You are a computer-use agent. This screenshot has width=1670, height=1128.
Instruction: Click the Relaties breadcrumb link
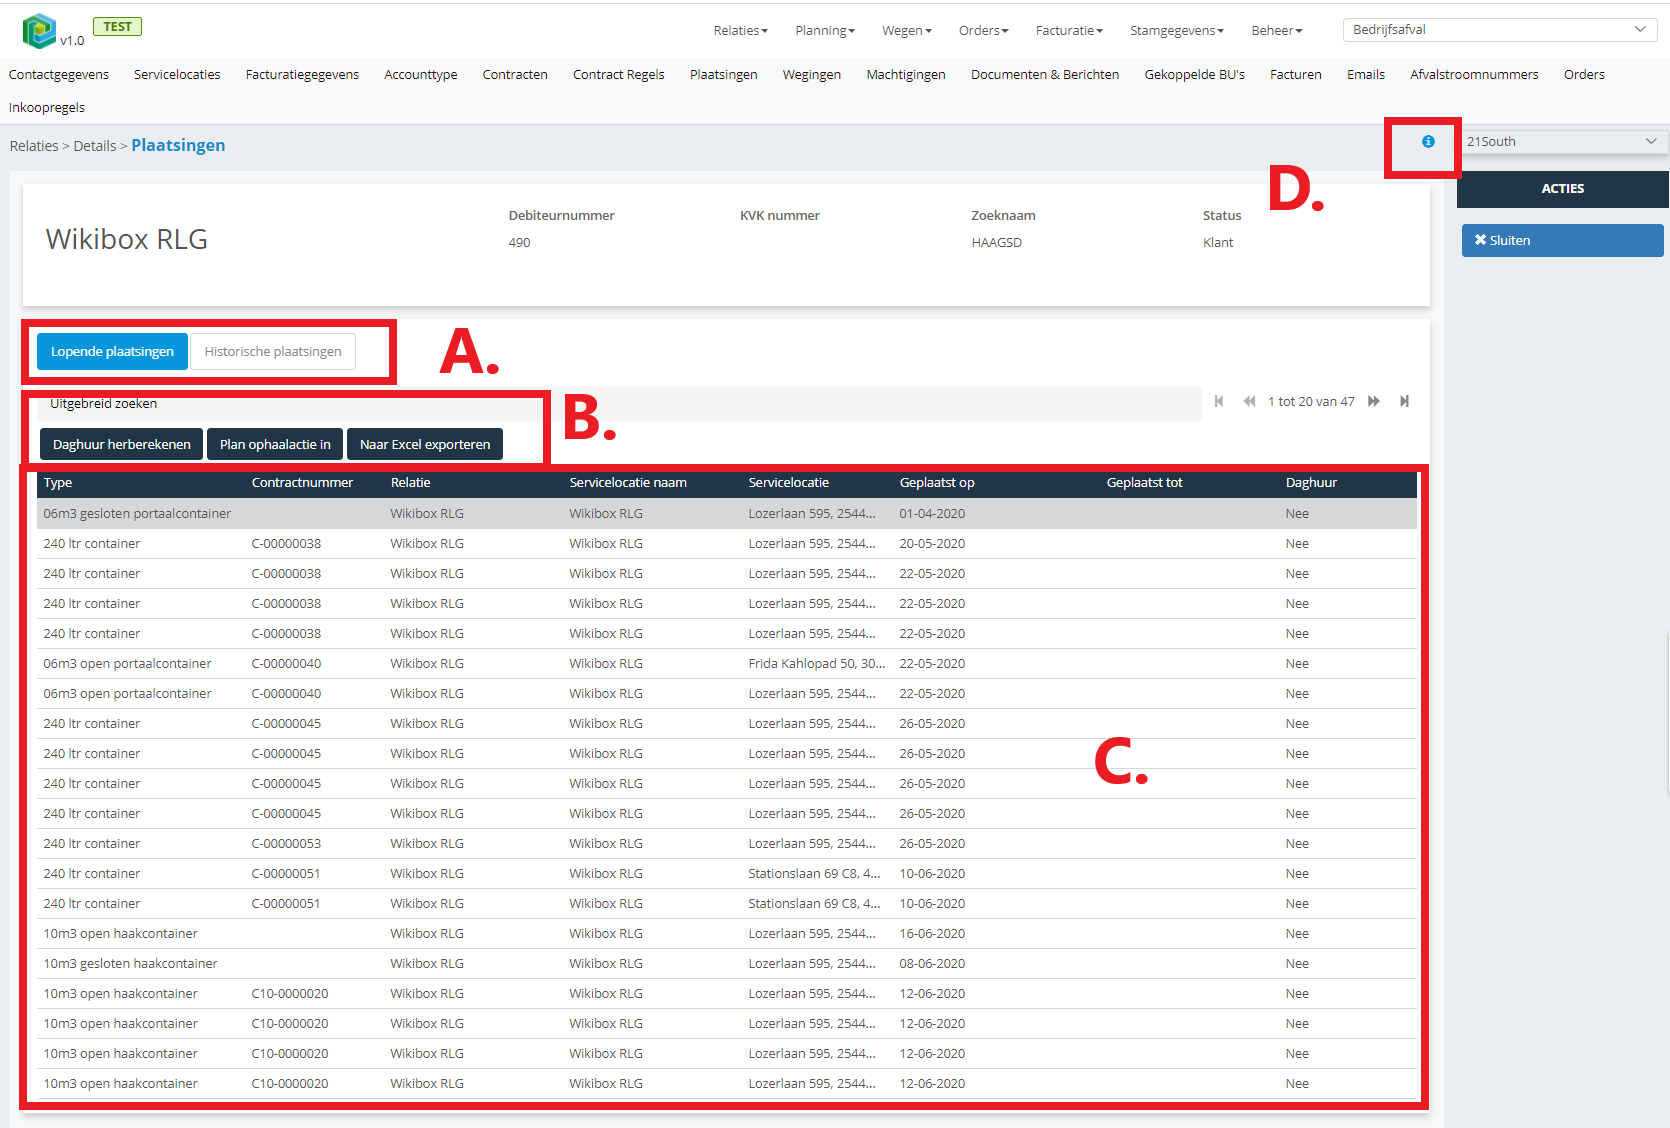click(34, 146)
